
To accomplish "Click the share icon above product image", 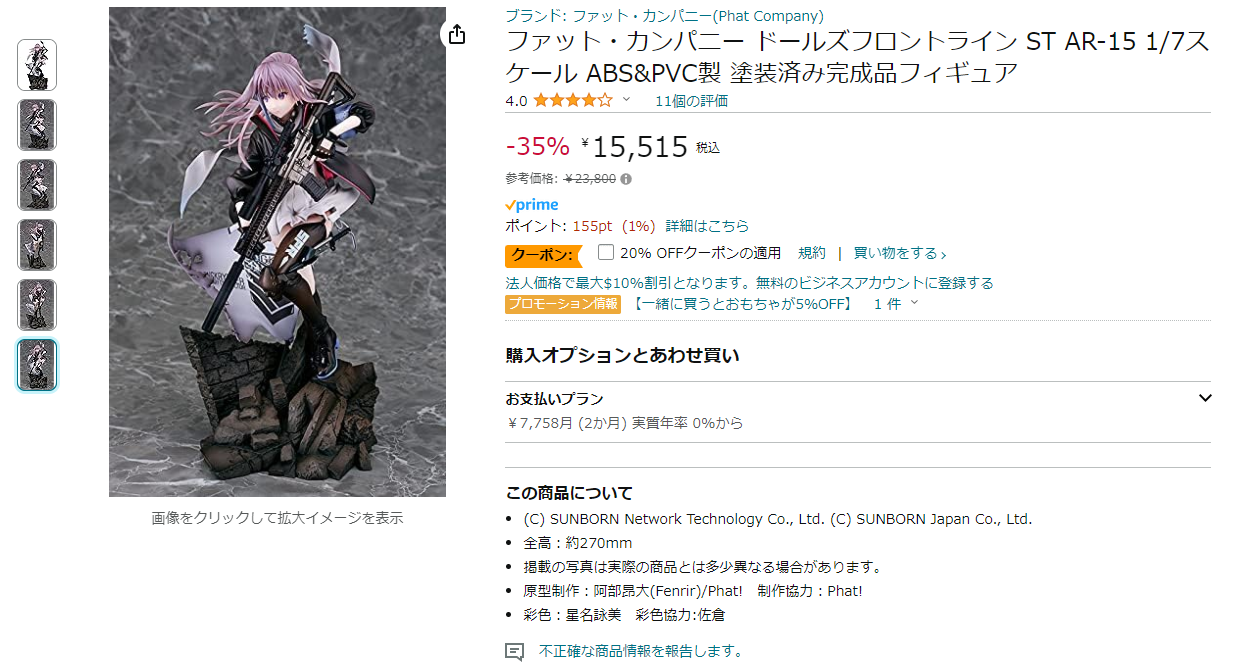I will (x=457, y=34).
